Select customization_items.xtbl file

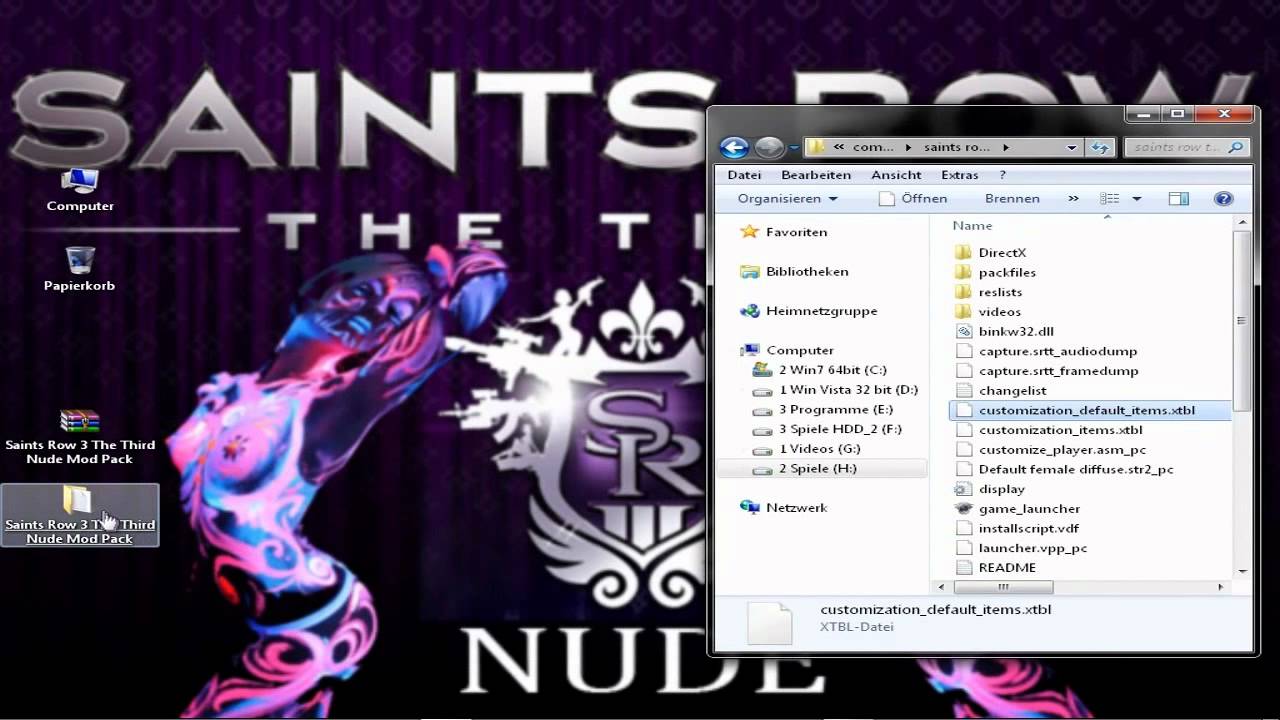[x=1060, y=430]
